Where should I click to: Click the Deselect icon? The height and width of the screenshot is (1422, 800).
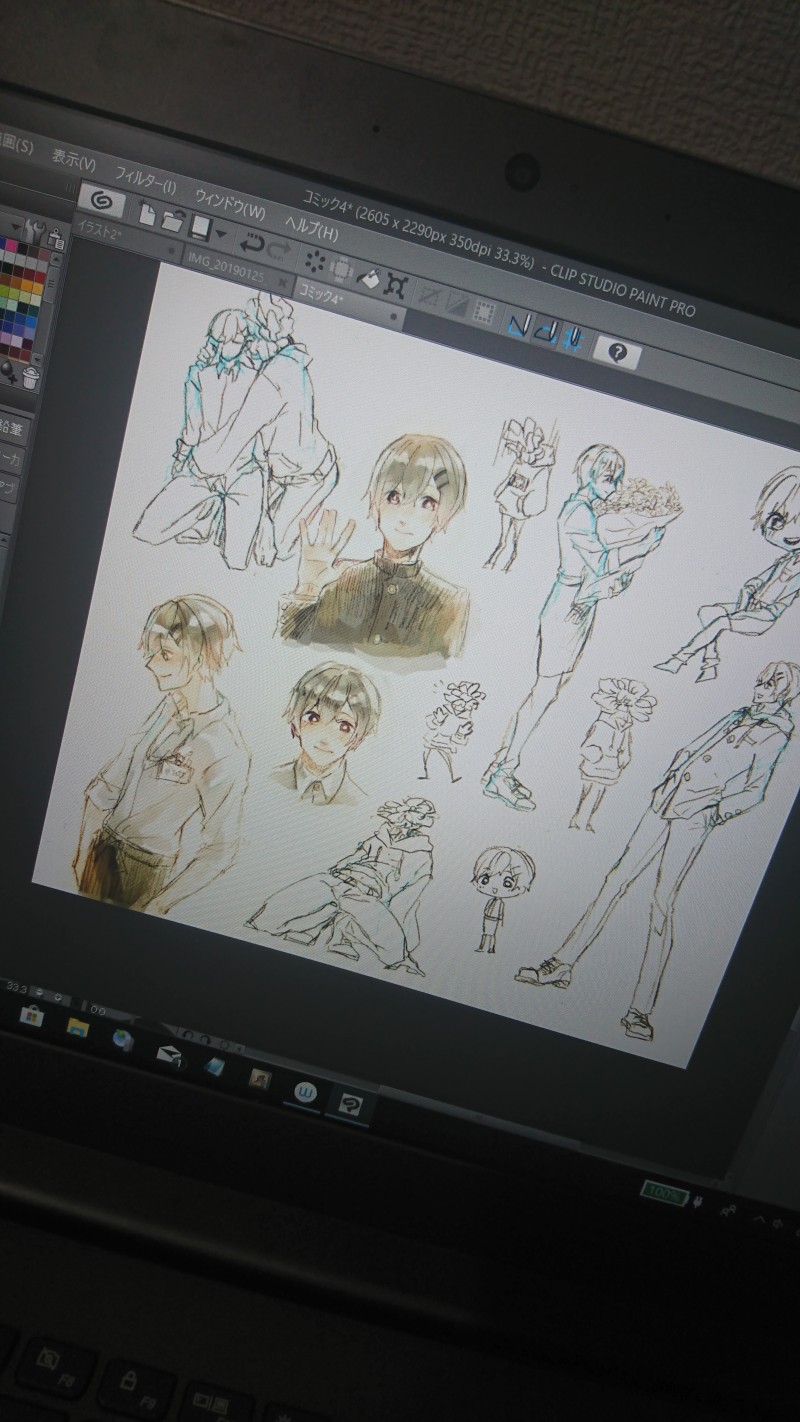click(x=429, y=296)
